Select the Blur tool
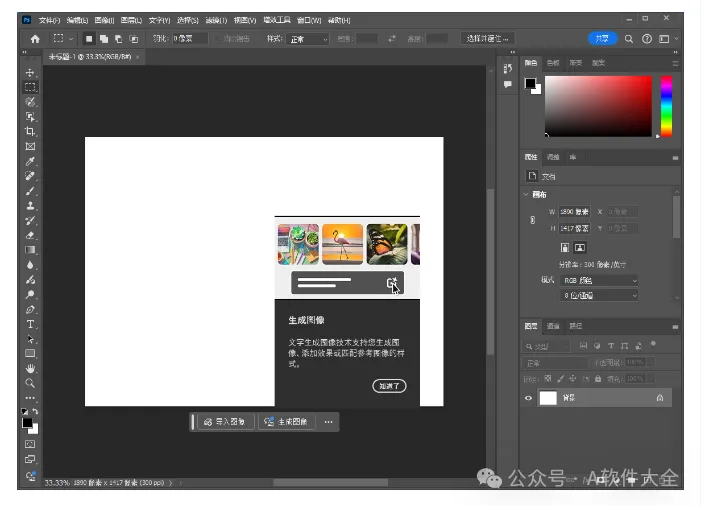 (30, 265)
